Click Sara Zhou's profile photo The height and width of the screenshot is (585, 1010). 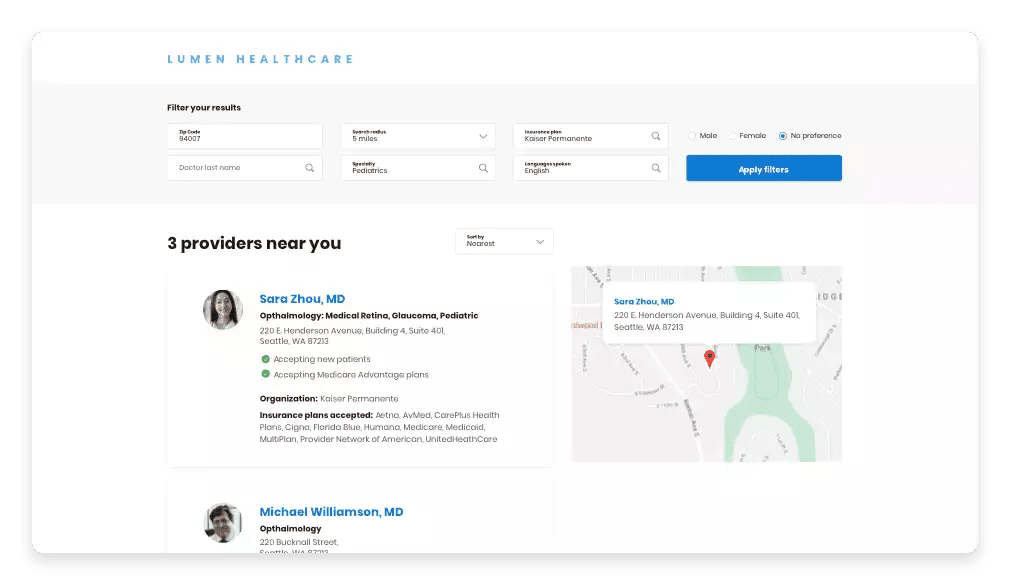coord(223,310)
